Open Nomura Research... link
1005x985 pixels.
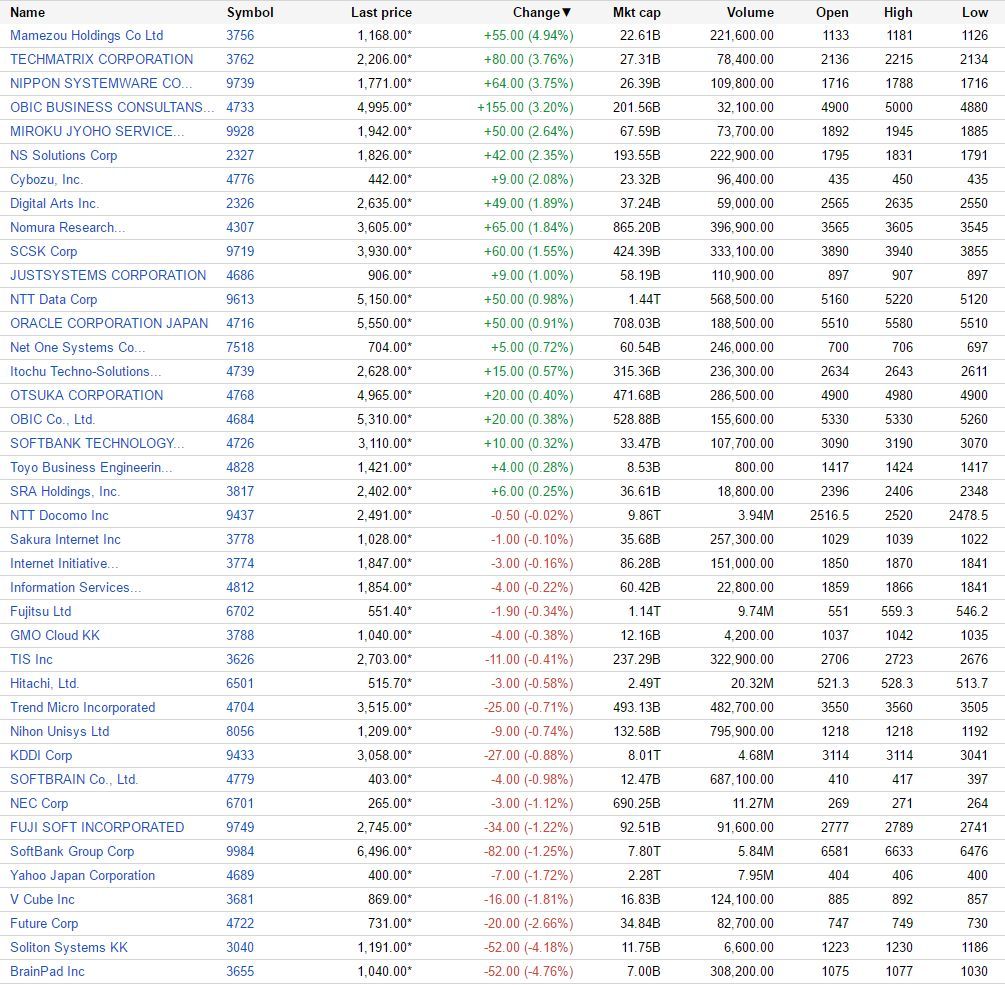(67, 228)
